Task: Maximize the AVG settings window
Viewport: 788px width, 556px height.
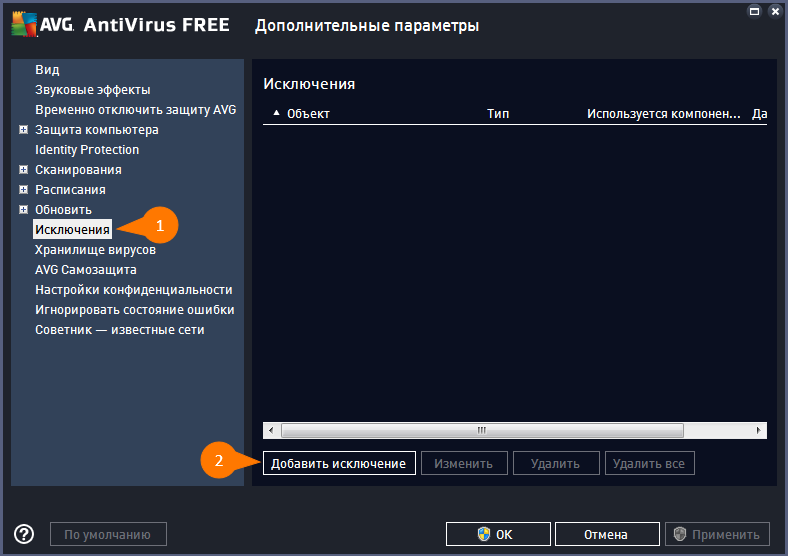Action: (x=754, y=11)
